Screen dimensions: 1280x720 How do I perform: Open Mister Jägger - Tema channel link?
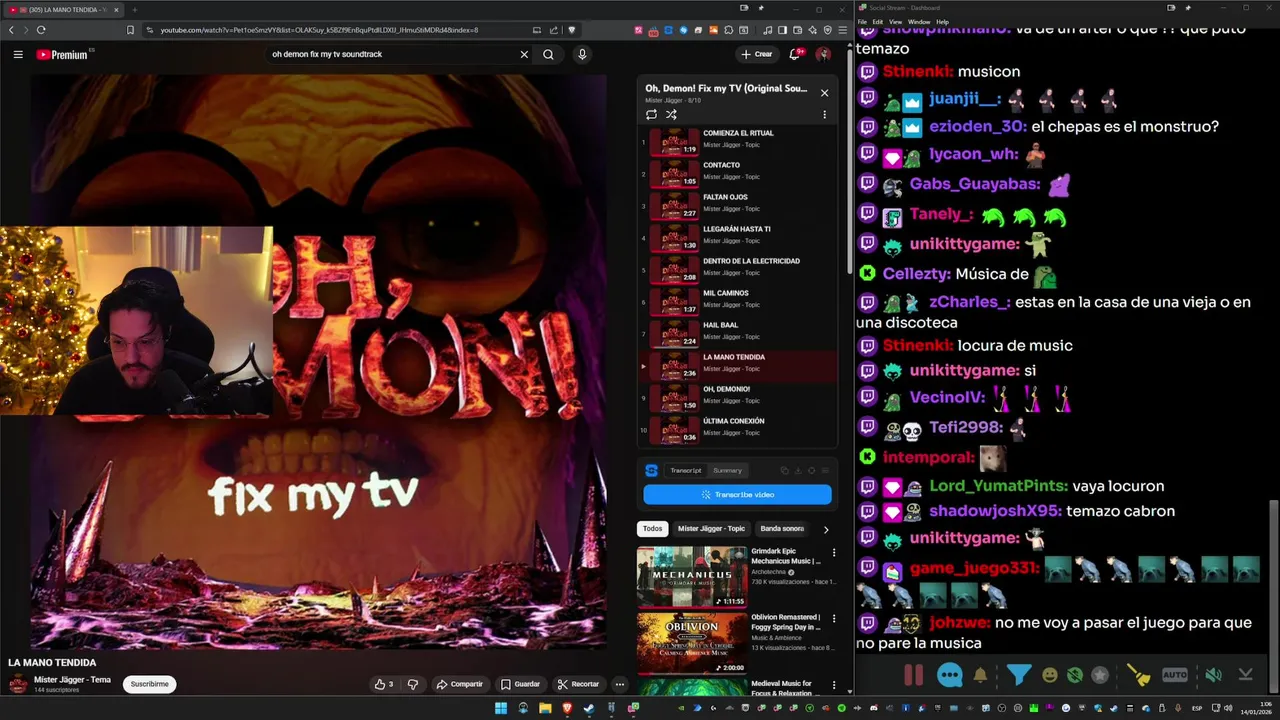pyautogui.click(x=72, y=680)
